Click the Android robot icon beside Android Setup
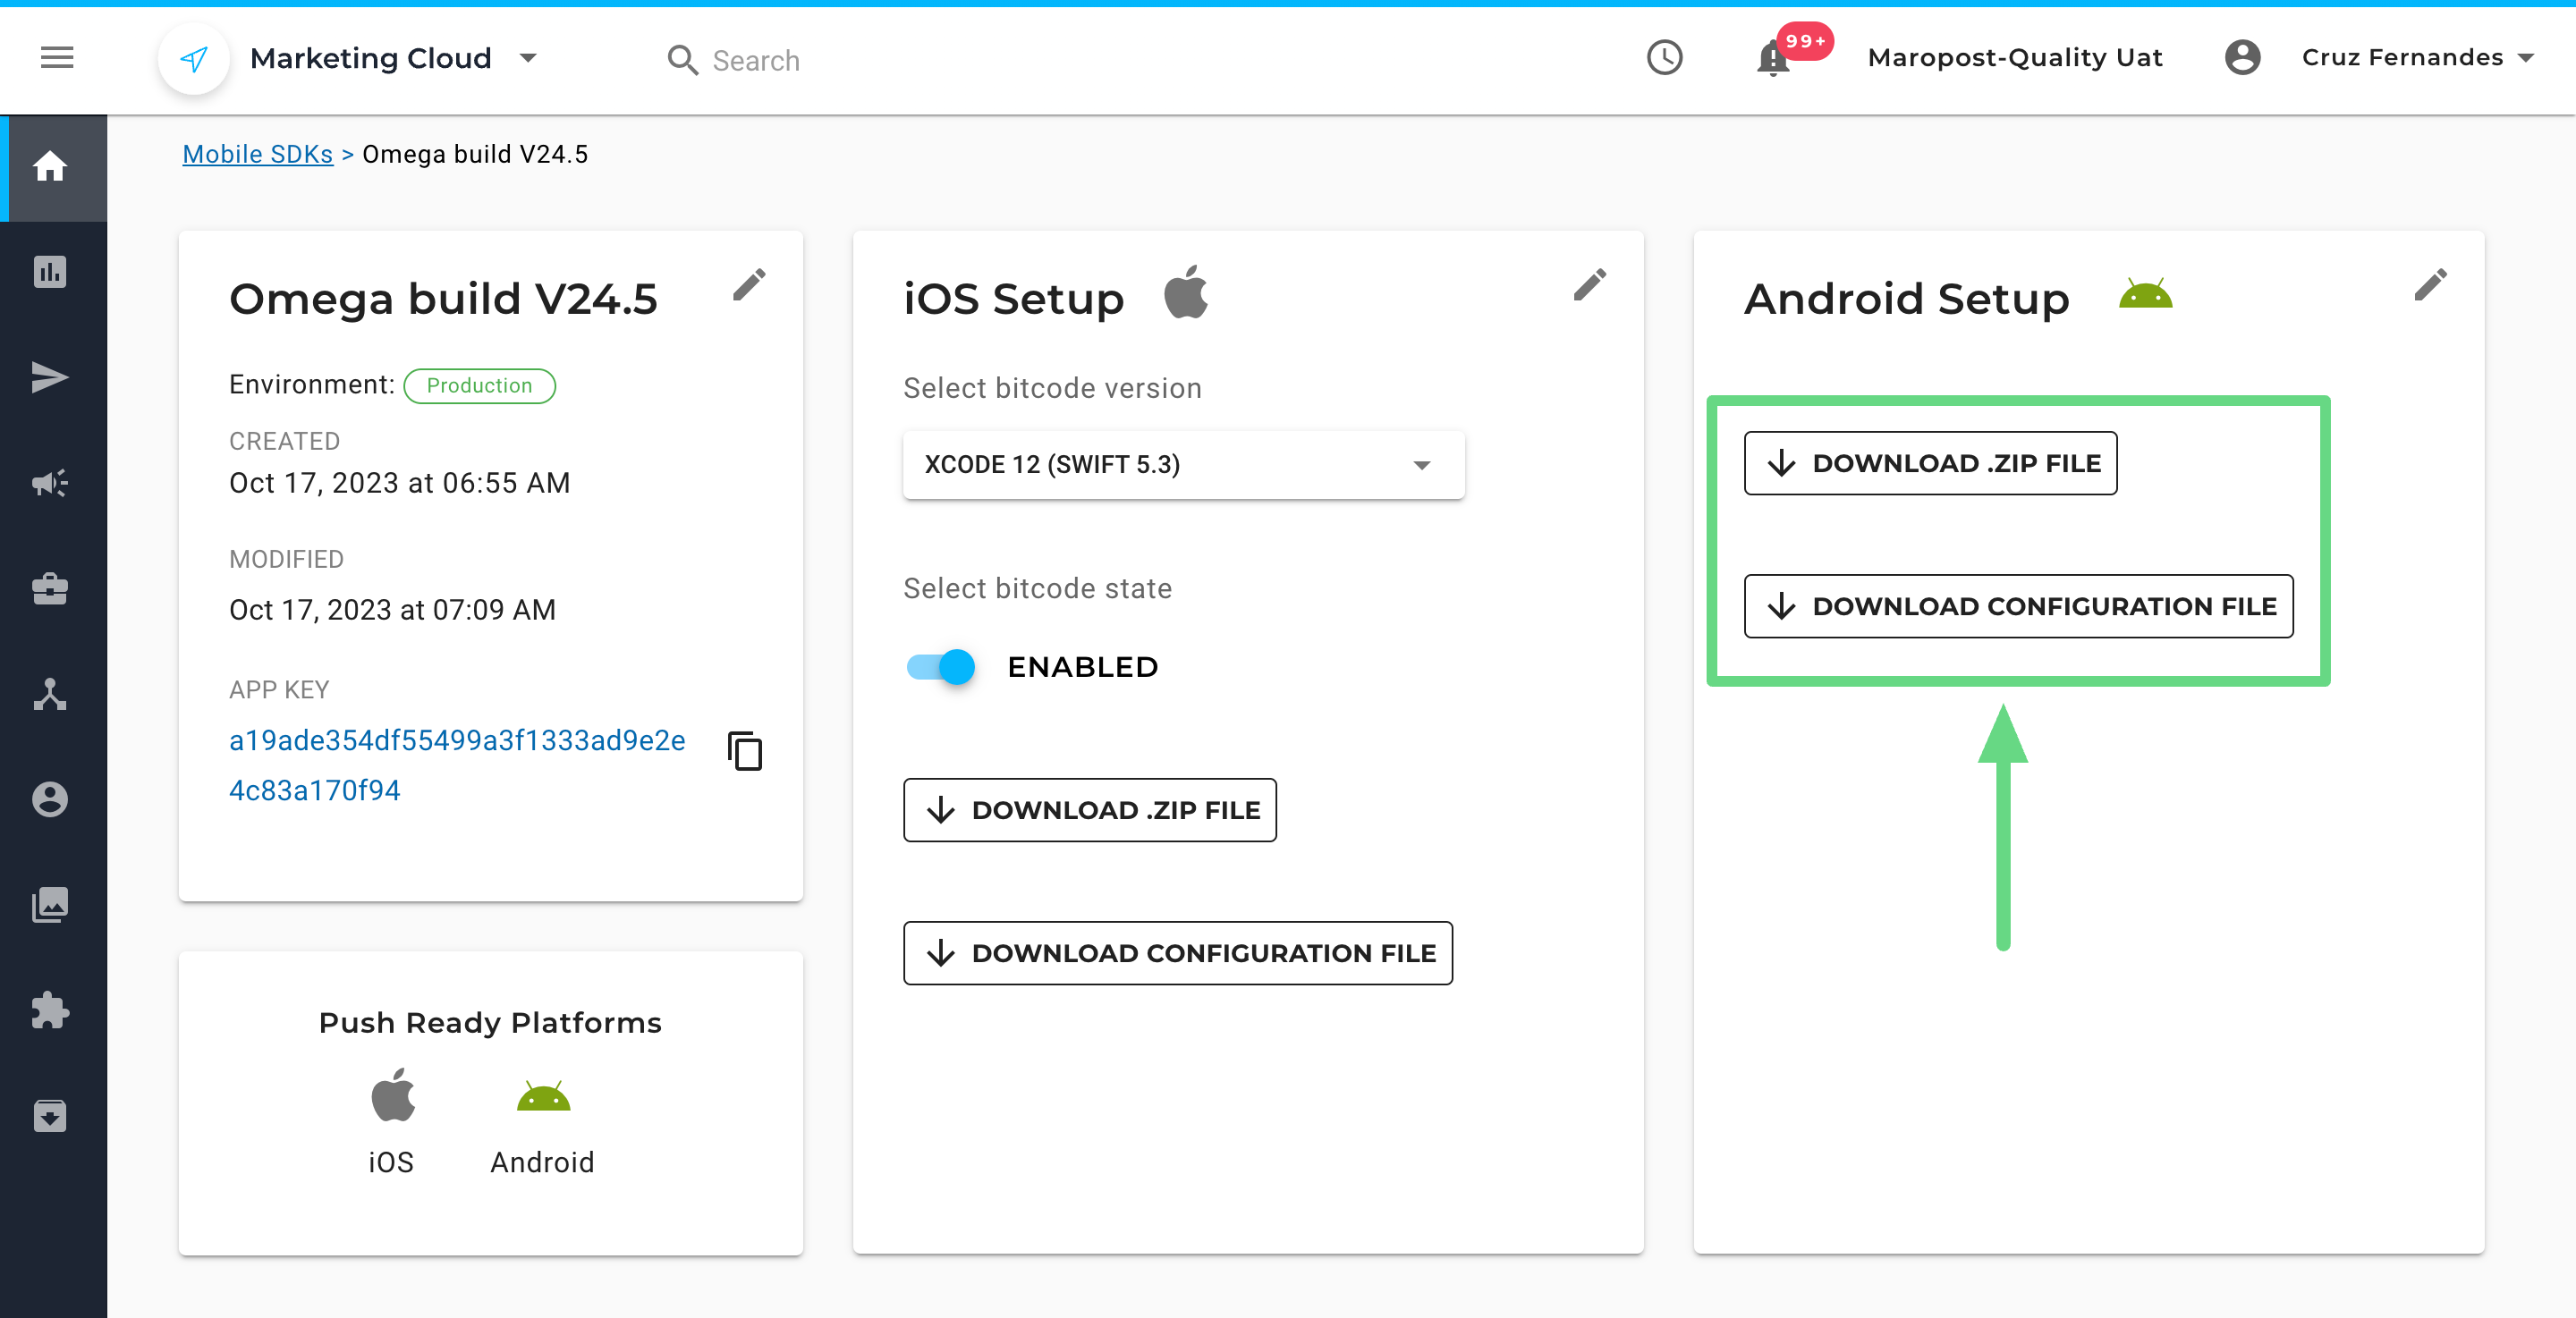 point(2146,294)
